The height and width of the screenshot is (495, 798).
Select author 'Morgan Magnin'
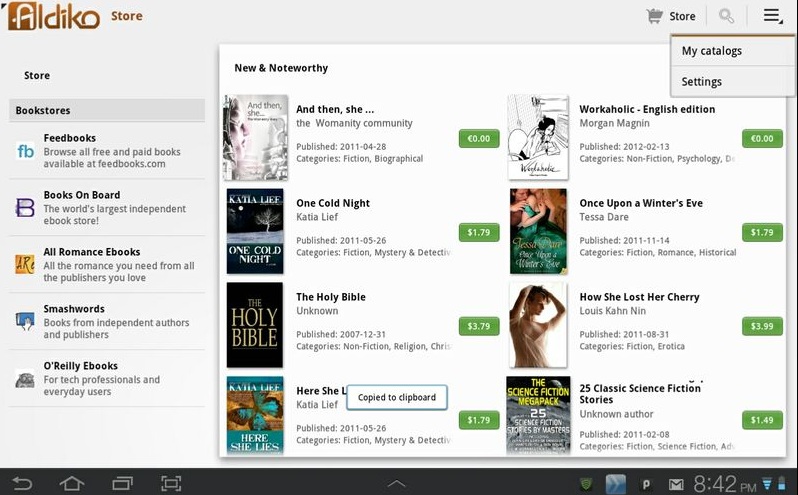pyautogui.click(x=614, y=123)
